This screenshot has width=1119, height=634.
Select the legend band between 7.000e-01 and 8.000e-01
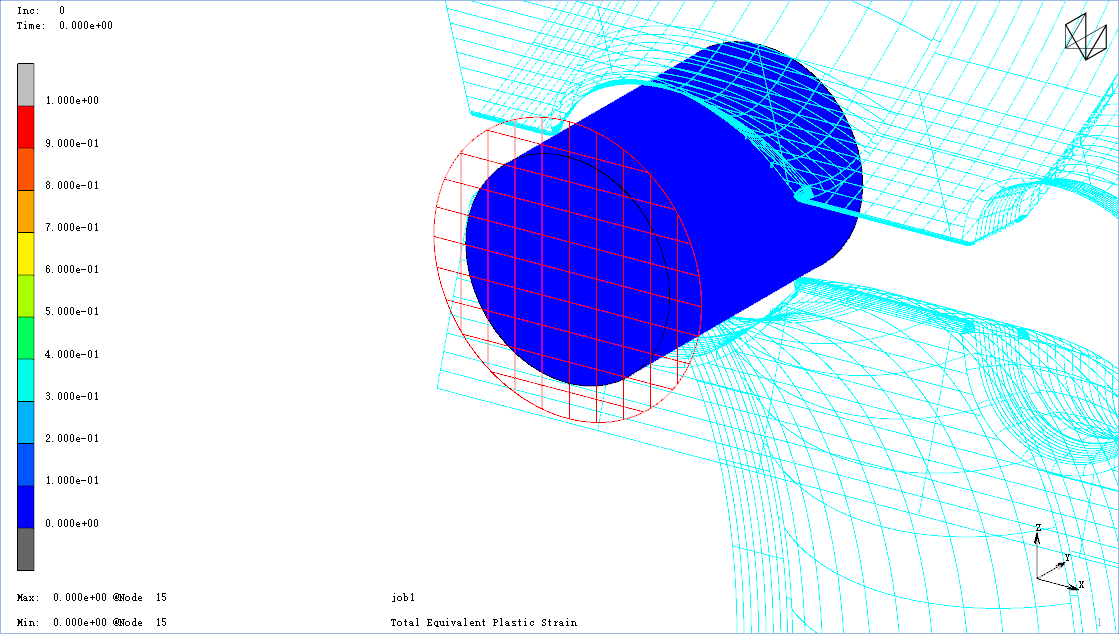[26, 211]
